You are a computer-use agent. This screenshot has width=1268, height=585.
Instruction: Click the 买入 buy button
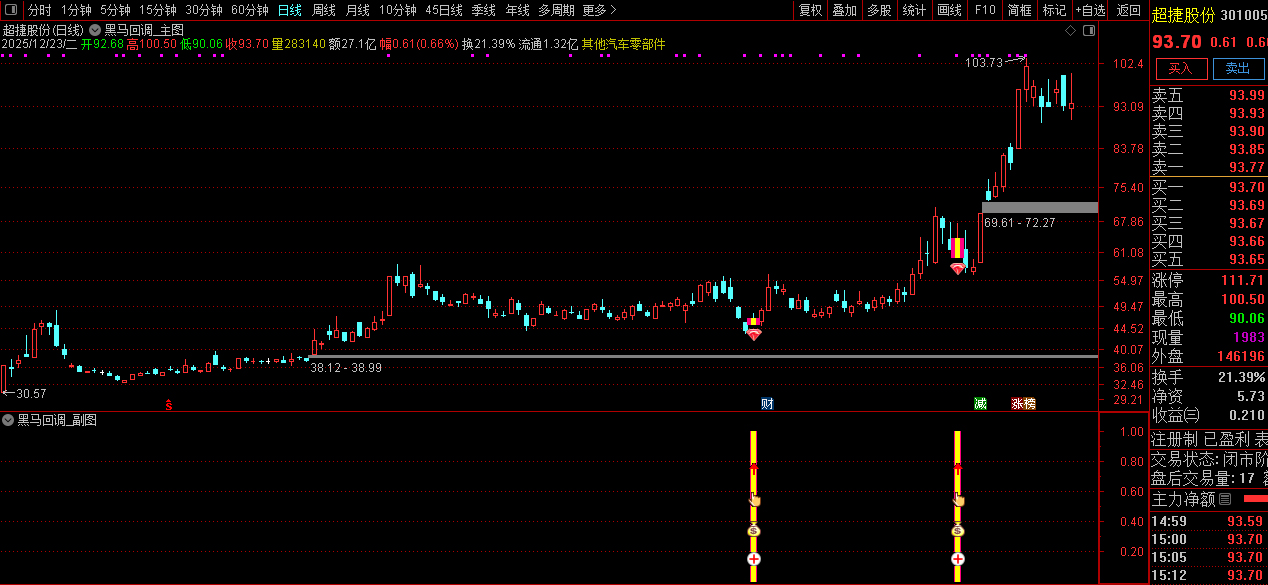click(x=1181, y=68)
